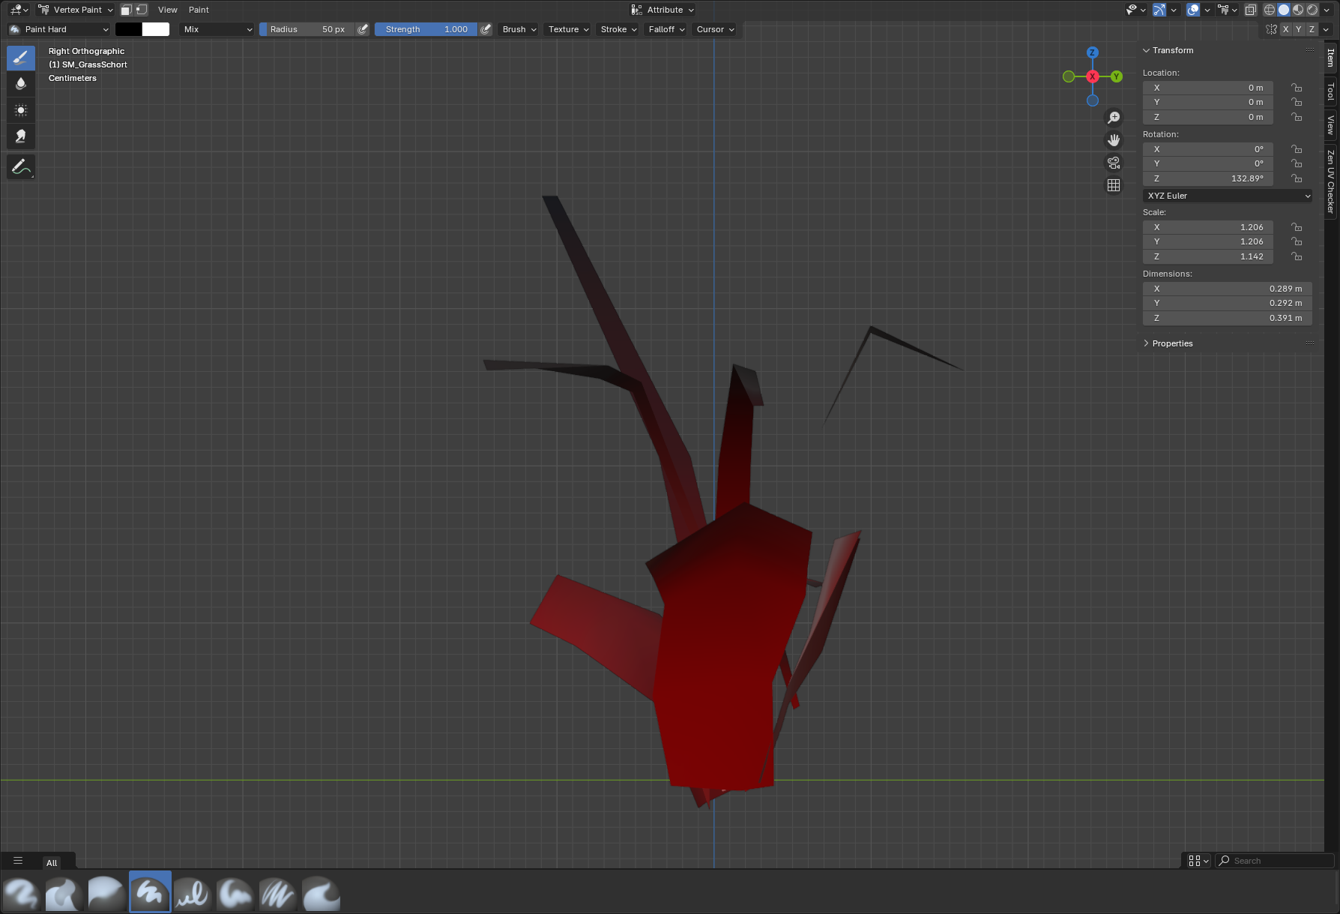This screenshot has height=914, width=1340.
Task: Toggle radius pressure sensitivity
Action: 363,30
